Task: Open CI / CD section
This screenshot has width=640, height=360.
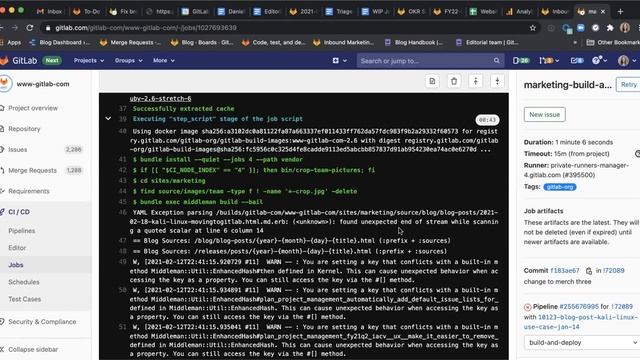Action: pos(19,212)
